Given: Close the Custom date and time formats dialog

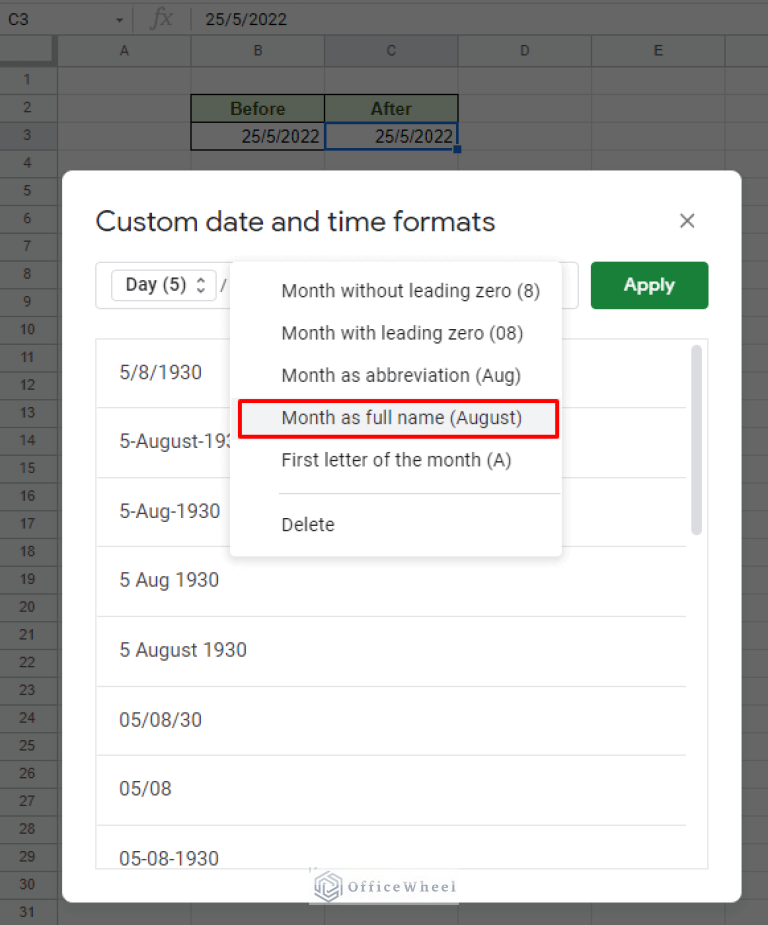Looking at the screenshot, I should point(687,220).
